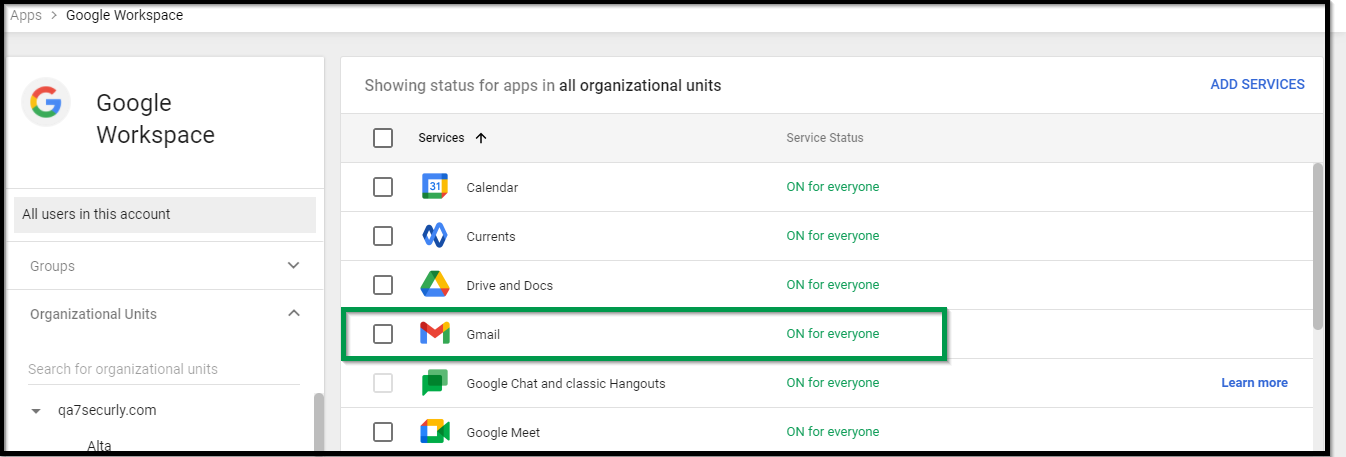The image size is (1346, 457).
Task: Click the Groups section label
Action: (x=52, y=266)
